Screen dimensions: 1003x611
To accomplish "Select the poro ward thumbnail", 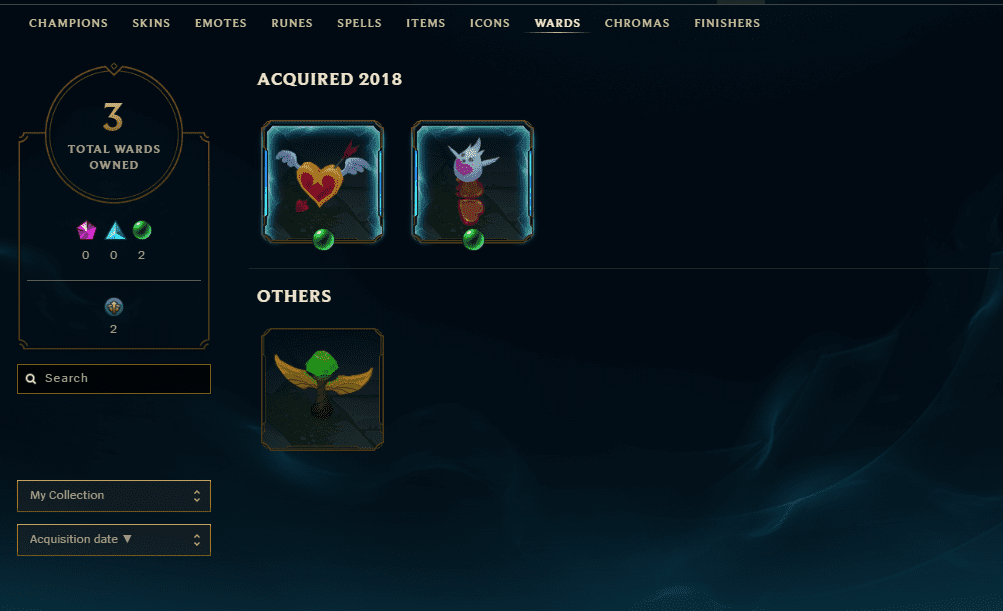I will point(472,182).
